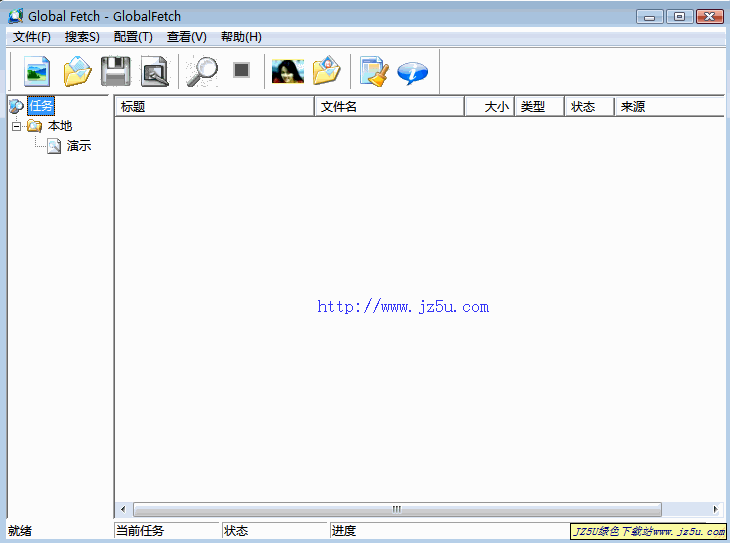Open the 查看(V) menu
The height and width of the screenshot is (543, 730).
tap(187, 37)
